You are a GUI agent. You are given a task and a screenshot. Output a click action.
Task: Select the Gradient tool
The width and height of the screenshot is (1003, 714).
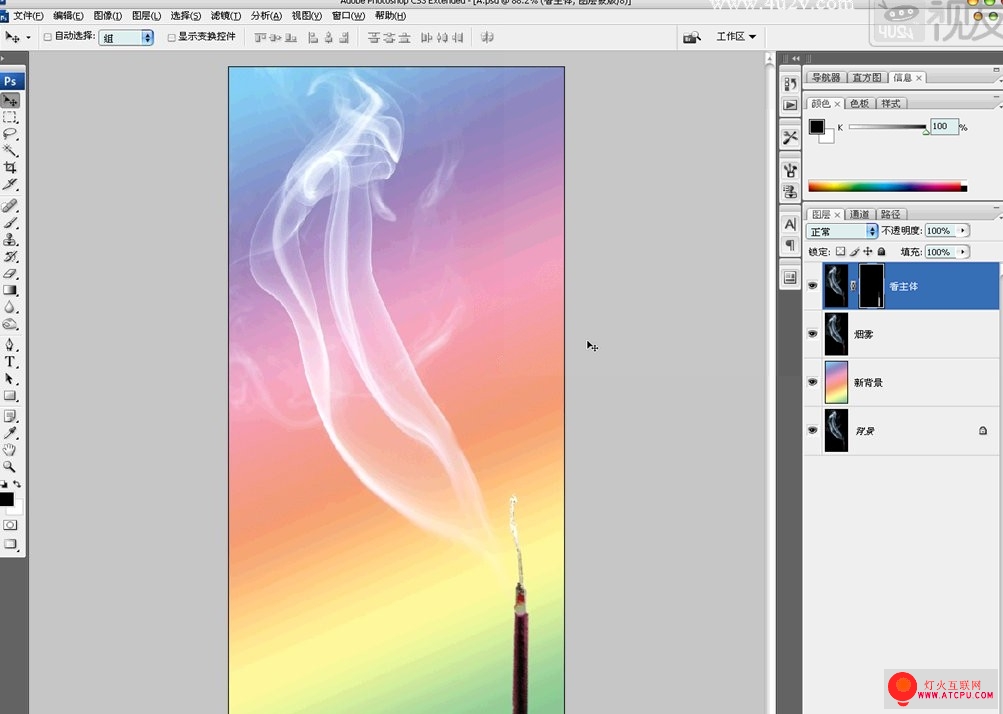(x=10, y=290)
